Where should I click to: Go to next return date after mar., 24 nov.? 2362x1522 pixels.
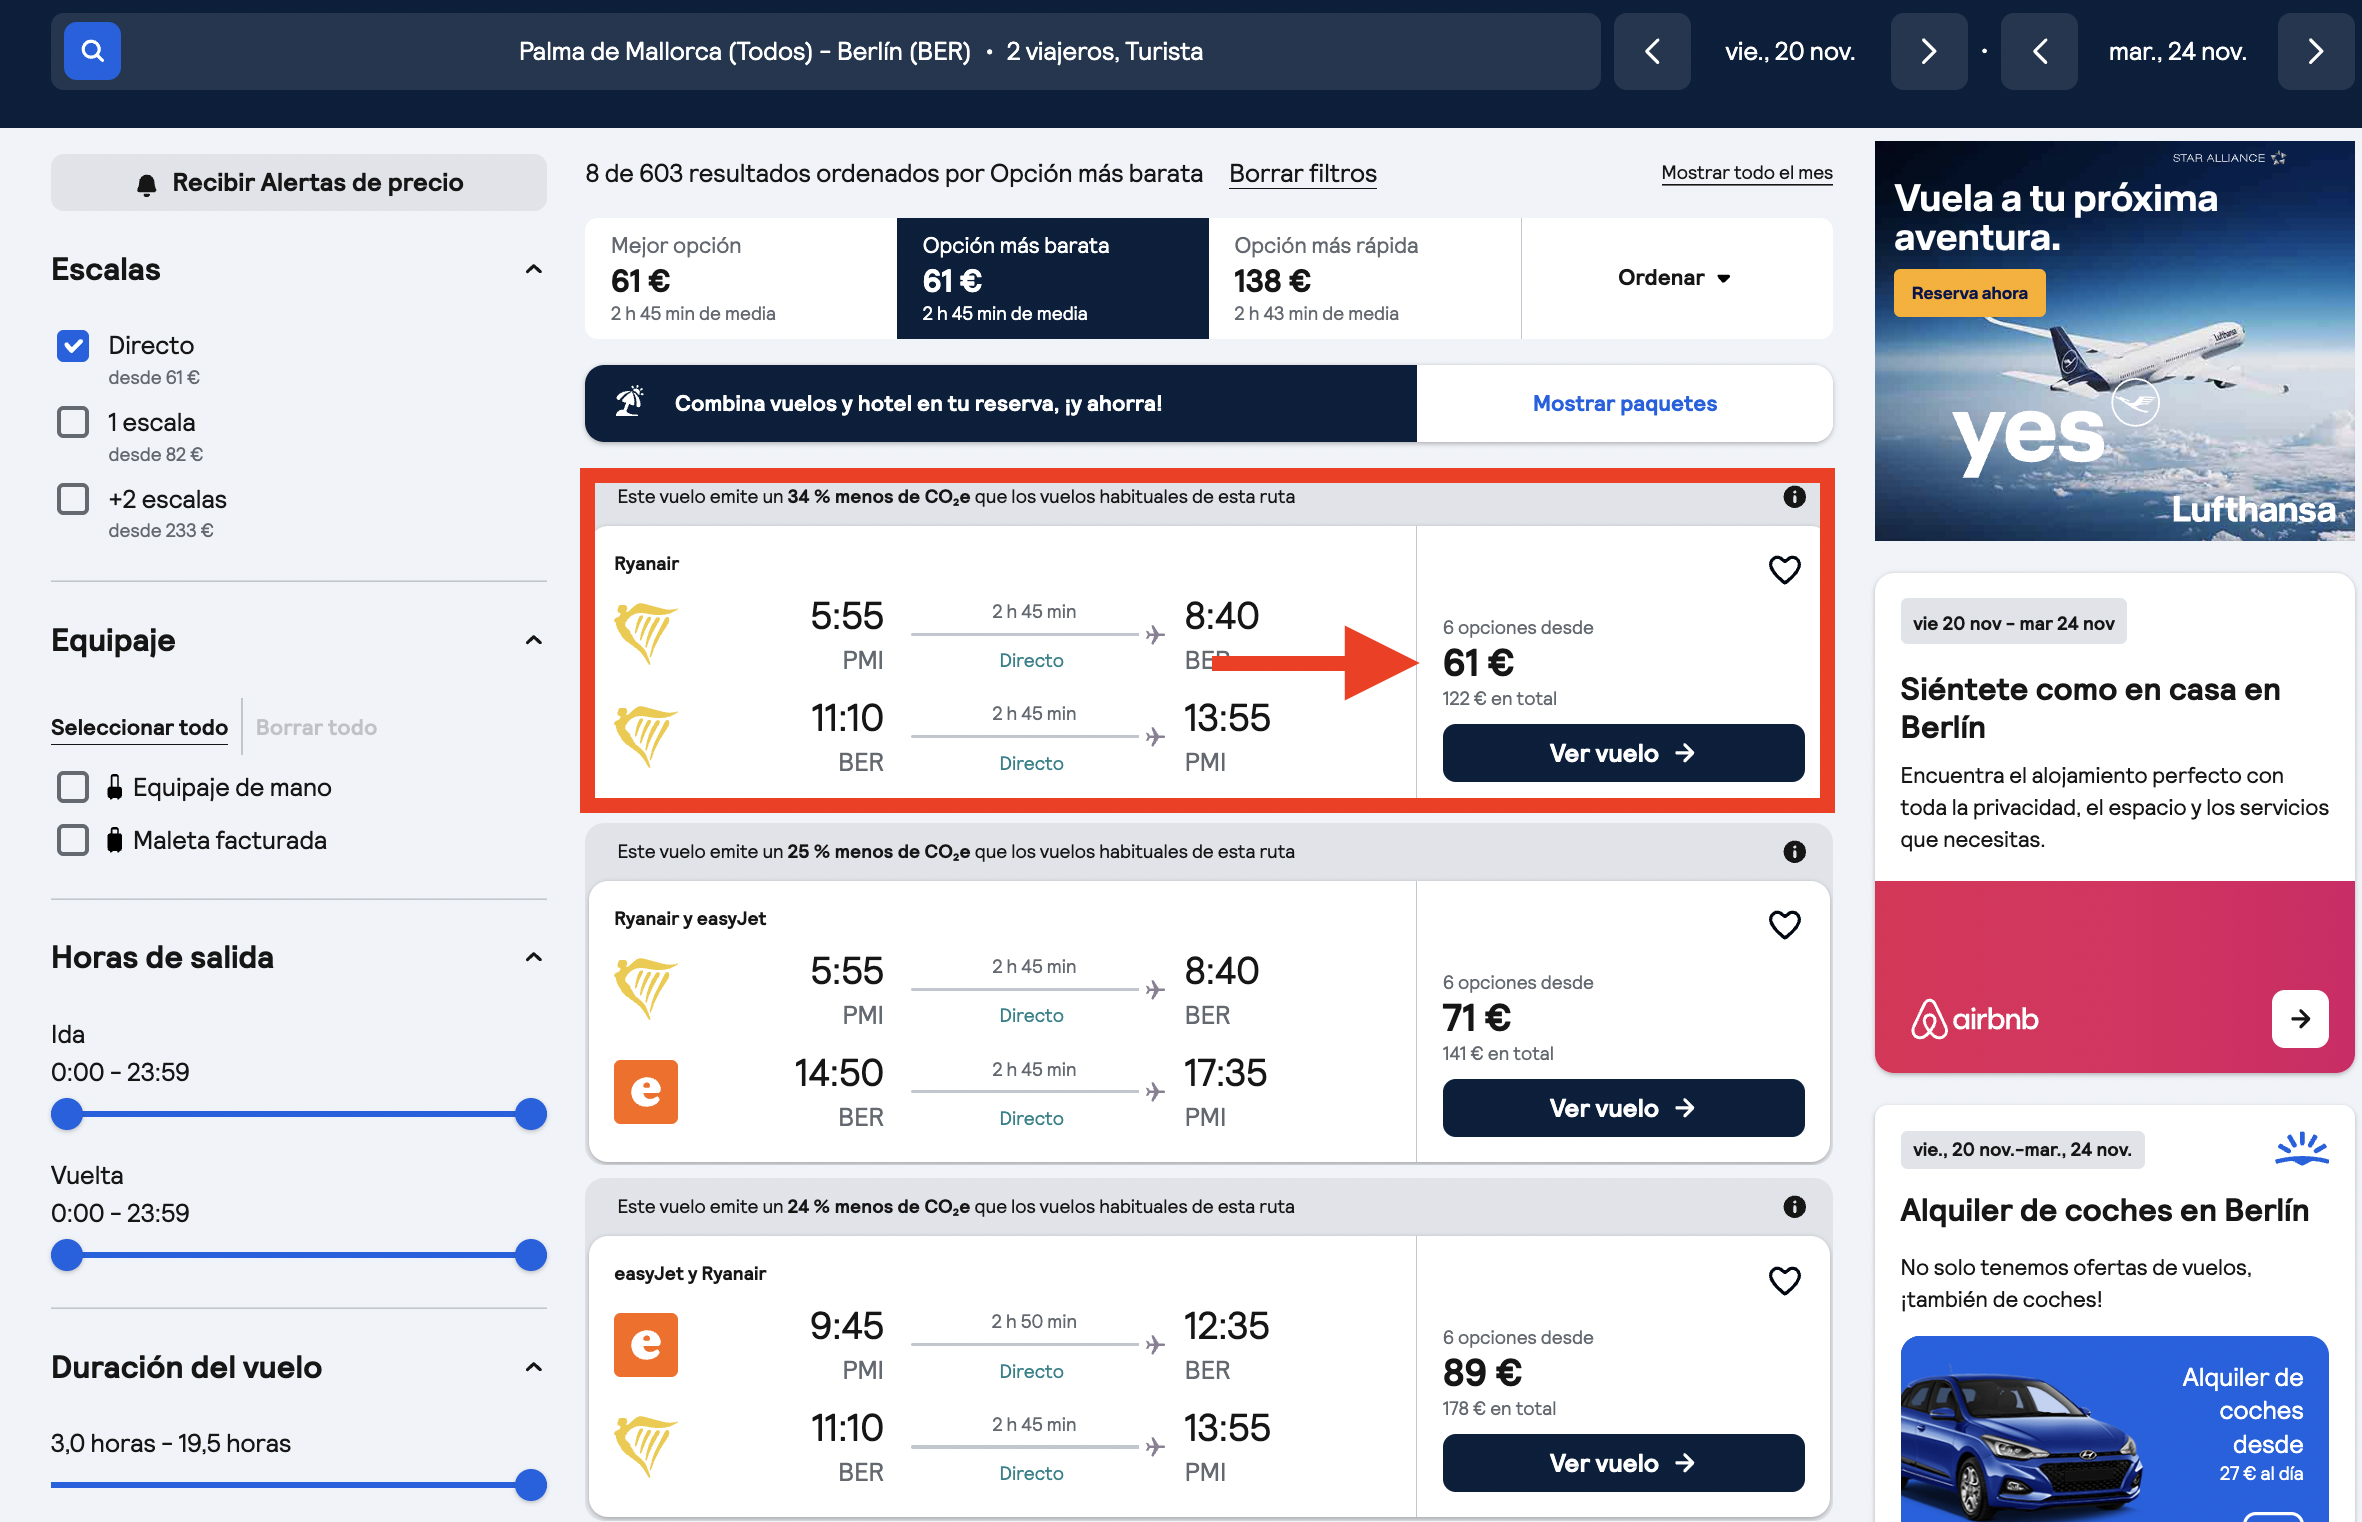click(x=2316, y=51)
